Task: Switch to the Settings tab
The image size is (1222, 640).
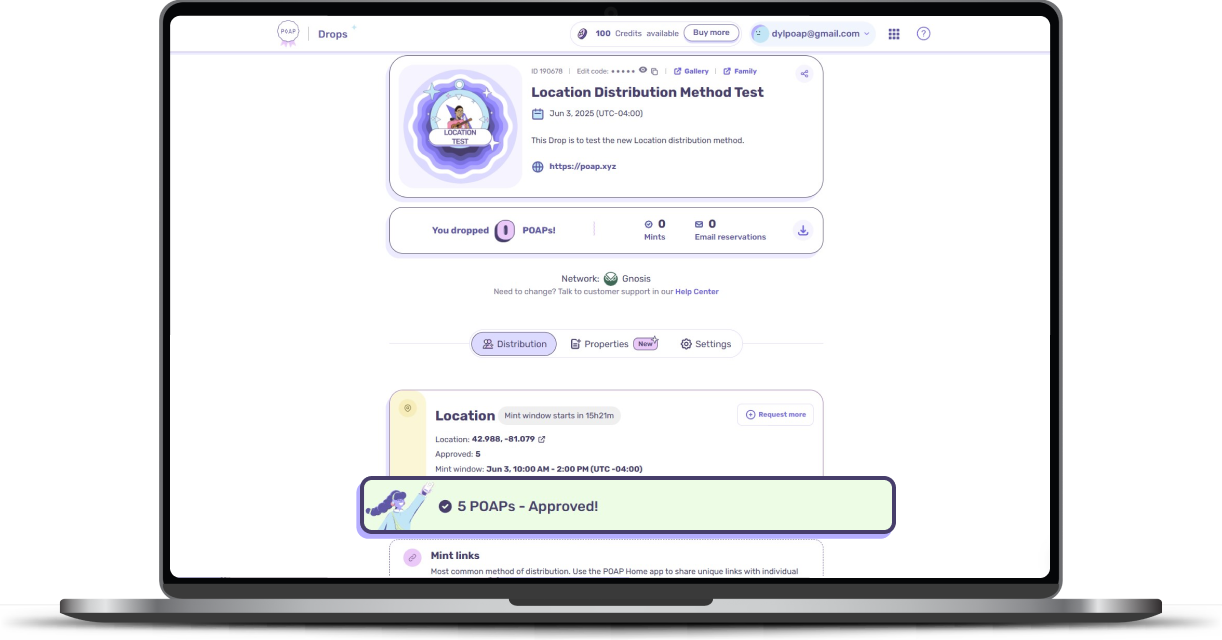Action: tap(706, 344)
